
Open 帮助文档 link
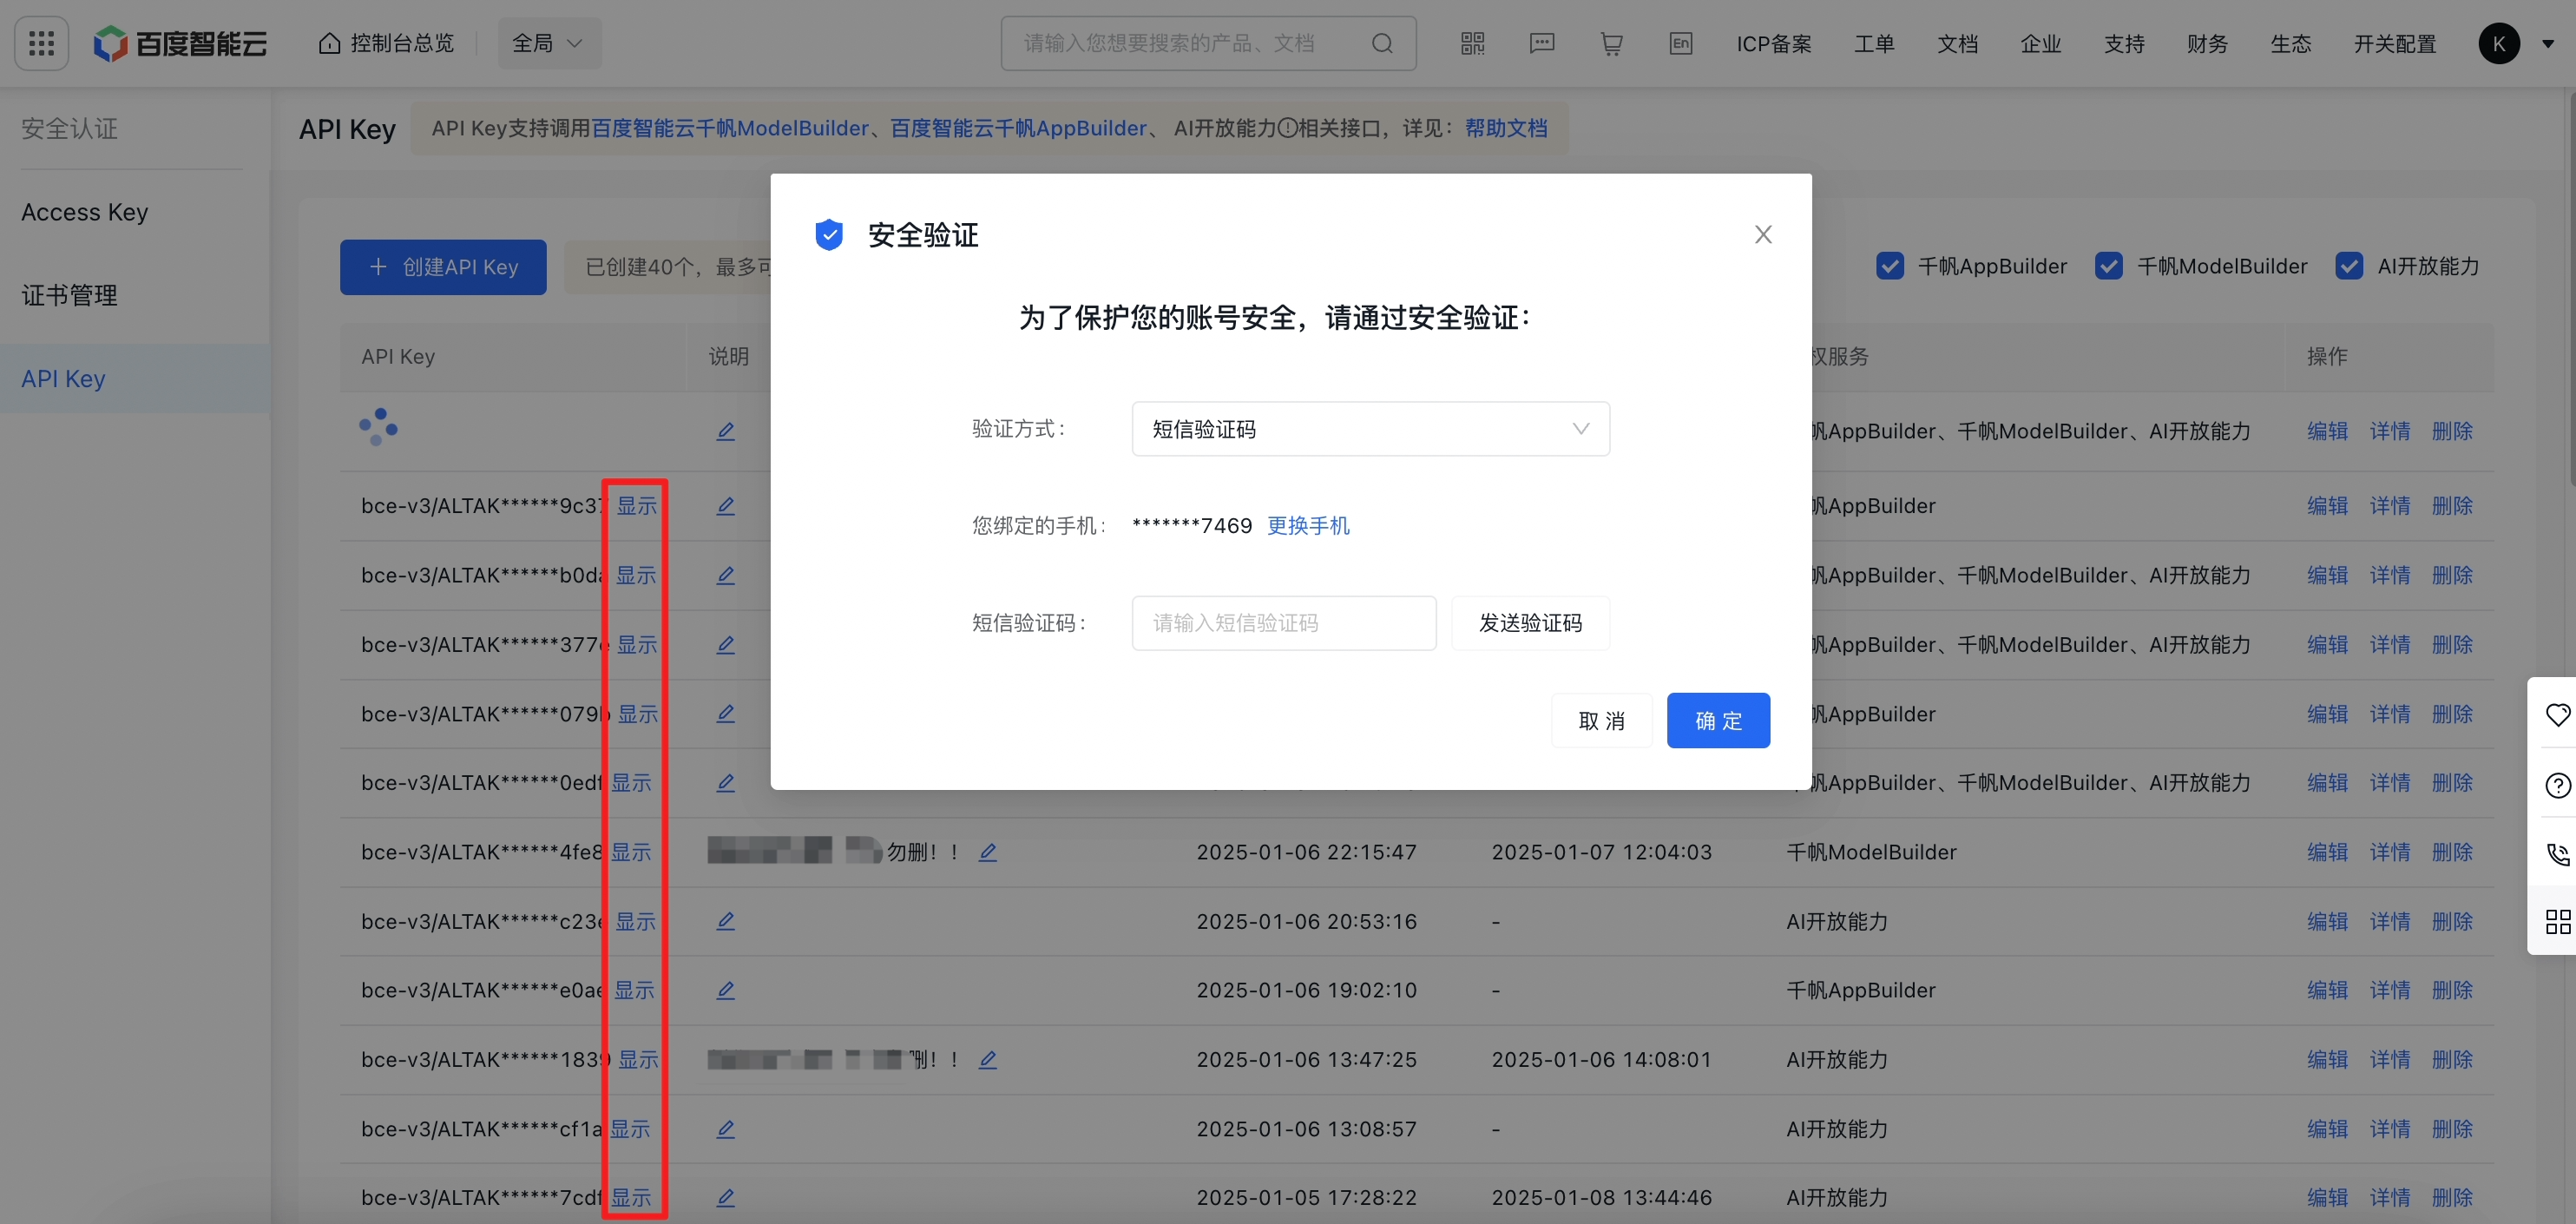[1506, 128]
